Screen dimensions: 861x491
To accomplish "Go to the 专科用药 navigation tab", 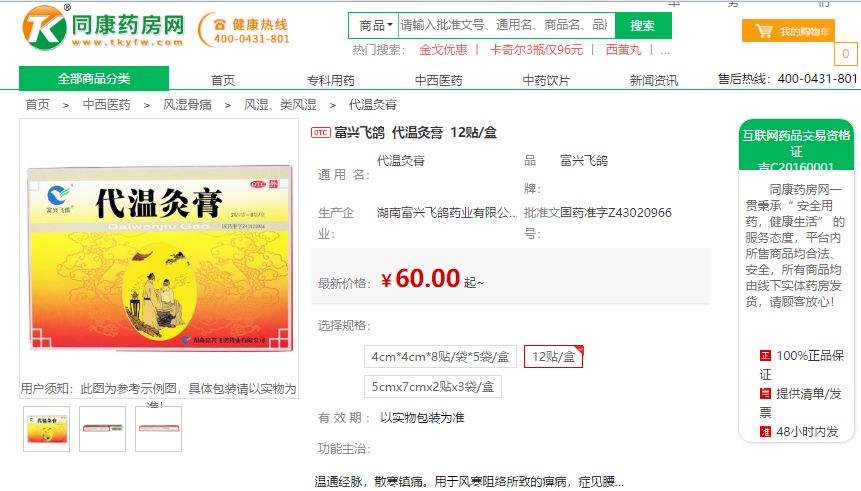I will (331, 80).
